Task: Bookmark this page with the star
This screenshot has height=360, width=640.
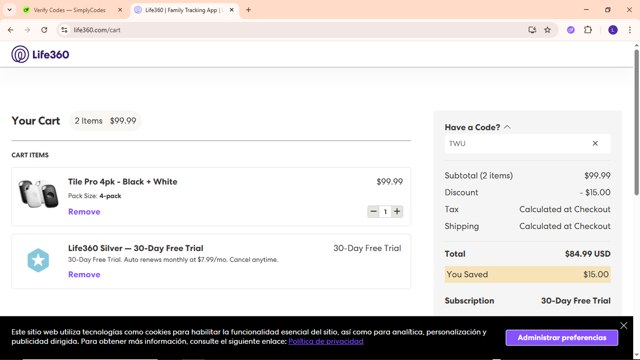Action: pos(547,30)
